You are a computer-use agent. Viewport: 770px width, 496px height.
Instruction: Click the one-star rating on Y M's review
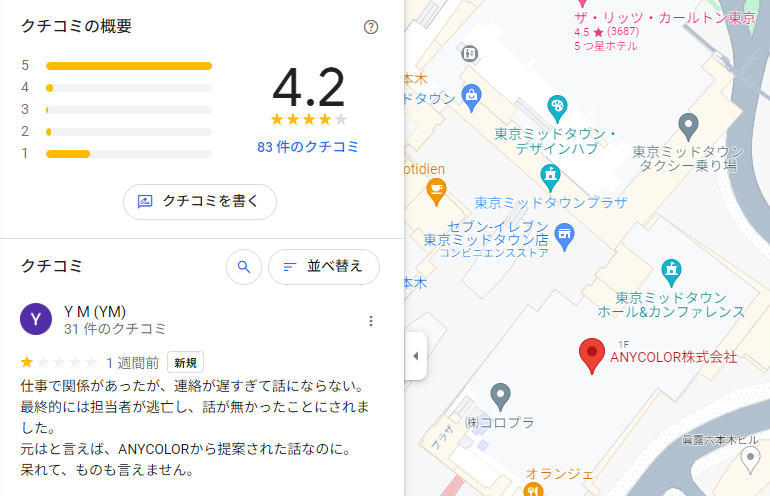59,362
